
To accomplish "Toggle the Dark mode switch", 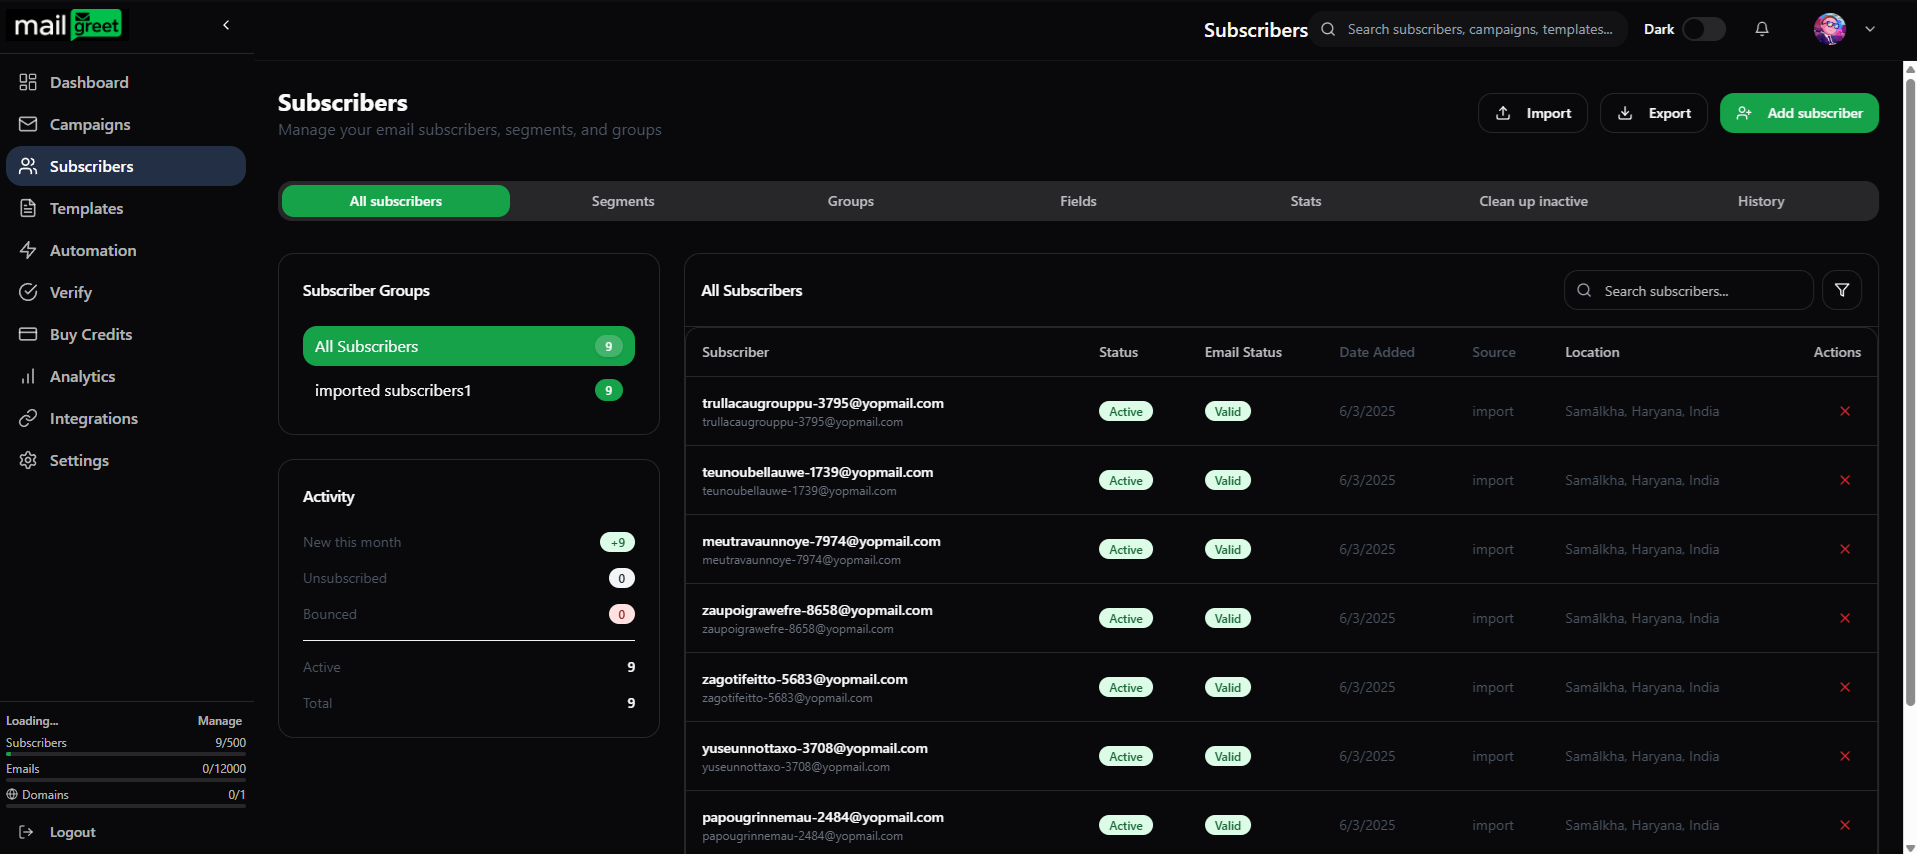I will coord(1704,29).
